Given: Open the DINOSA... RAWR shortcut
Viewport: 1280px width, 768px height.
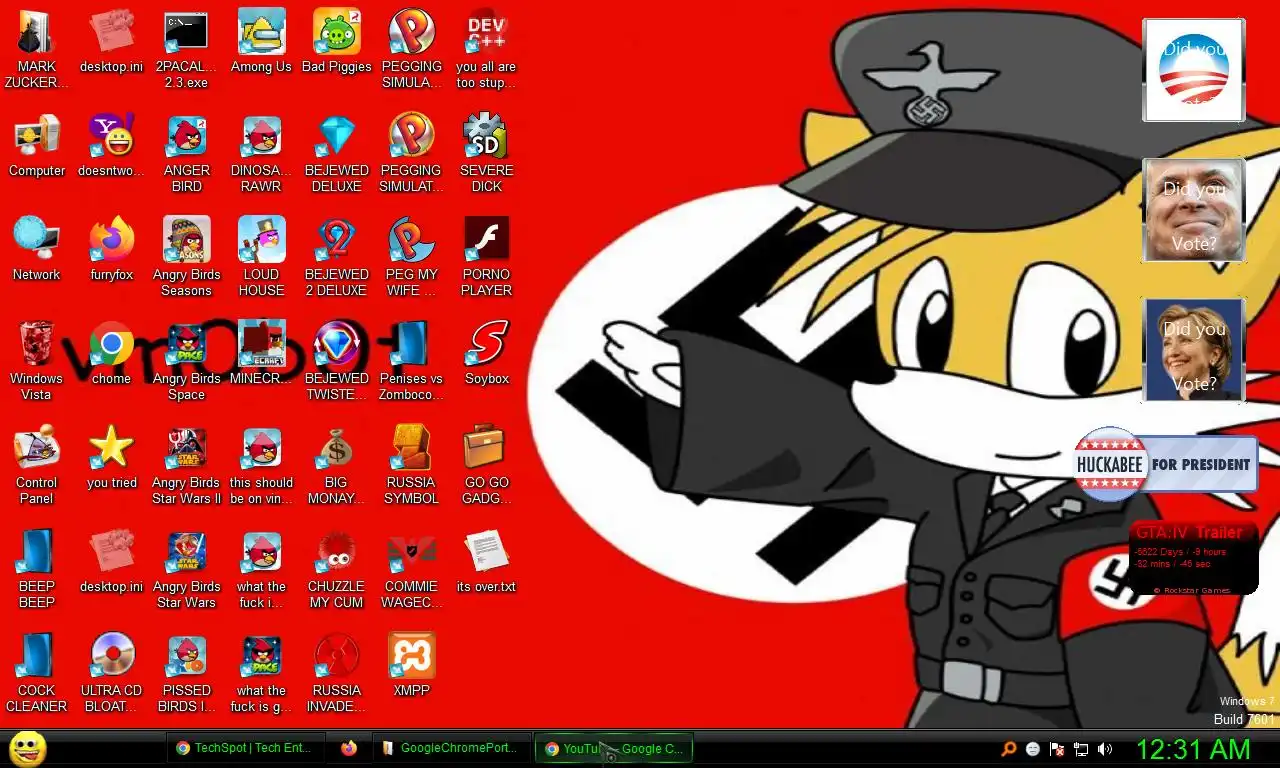Looking at the screenshot, I should tap(261, 154).
